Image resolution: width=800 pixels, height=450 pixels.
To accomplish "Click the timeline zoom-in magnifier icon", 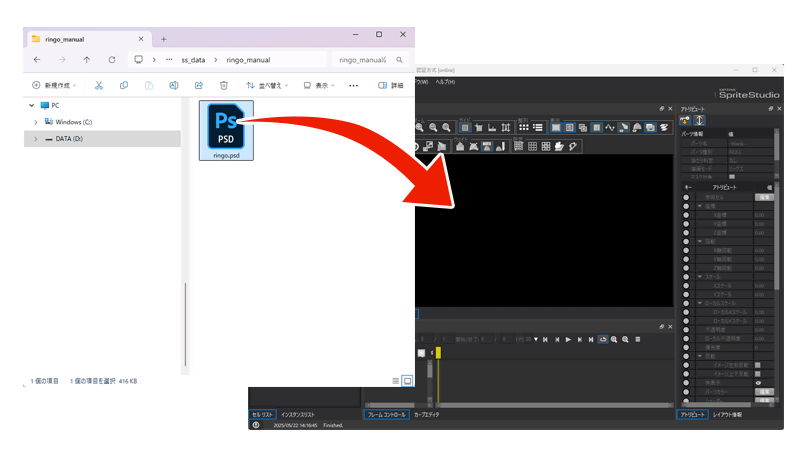I will pos(614,339).
